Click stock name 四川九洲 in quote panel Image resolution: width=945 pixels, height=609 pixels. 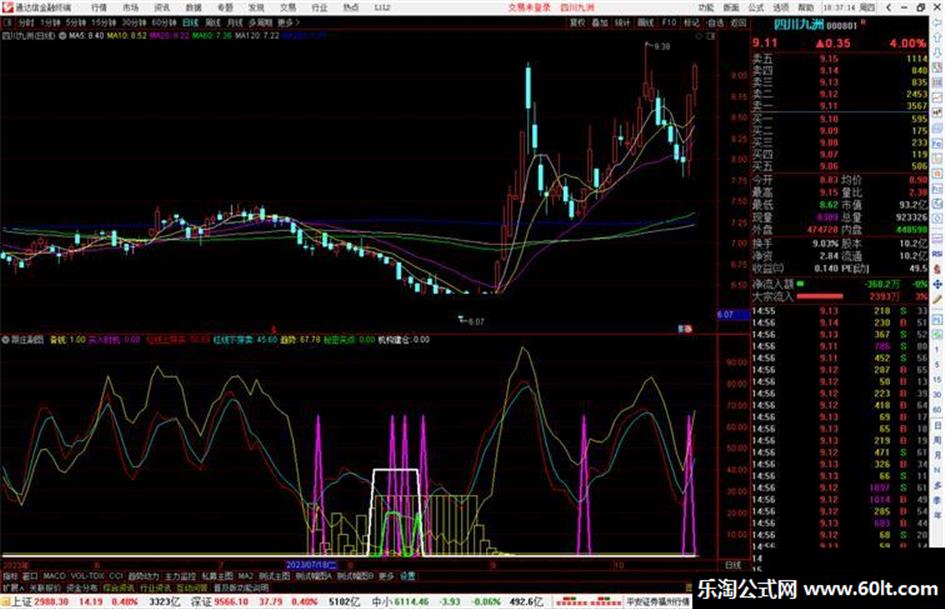[x=798, y=25]
